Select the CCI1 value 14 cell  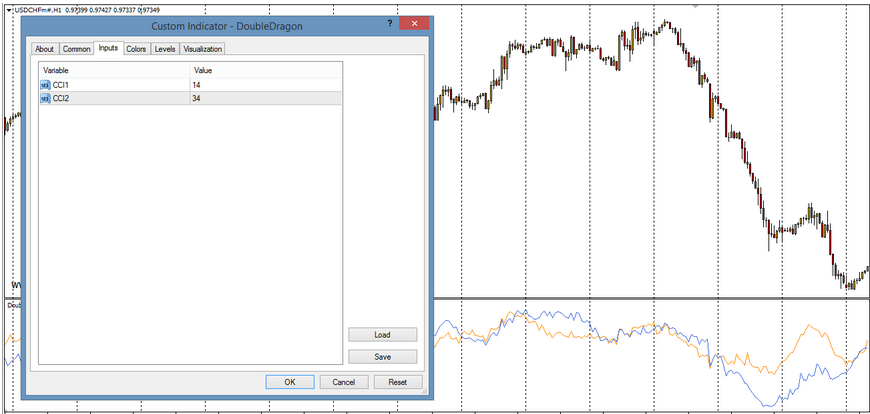[265, 85]
